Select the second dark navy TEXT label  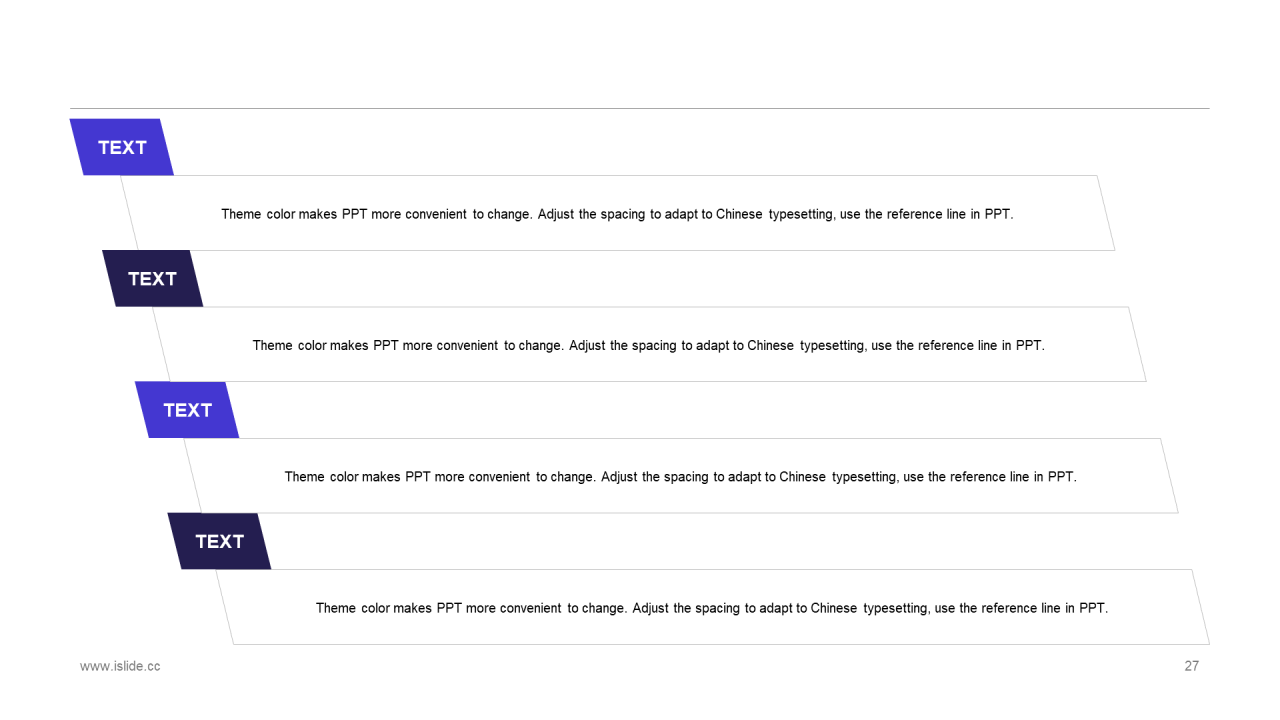coord(152,279)
